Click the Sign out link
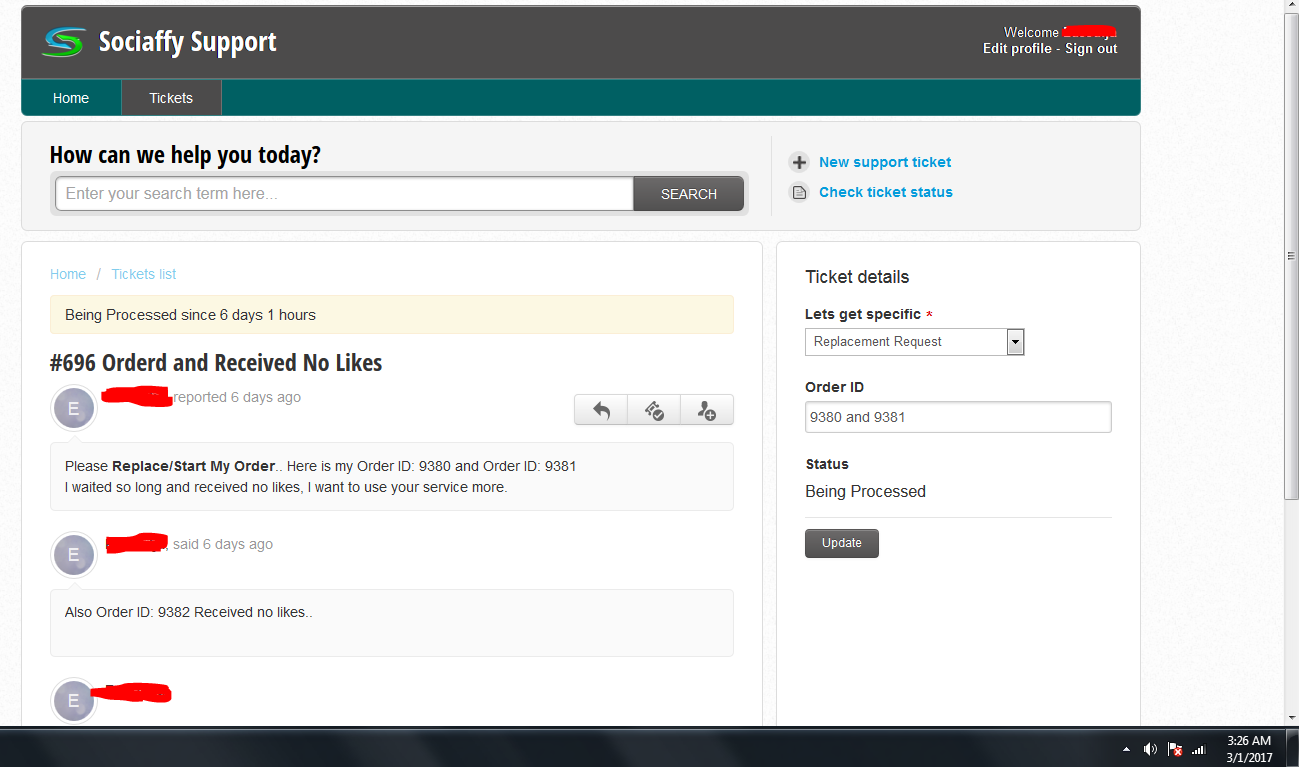This screenshot has height=767, width=1299. pyautogui.click(x=1091, y=49)
